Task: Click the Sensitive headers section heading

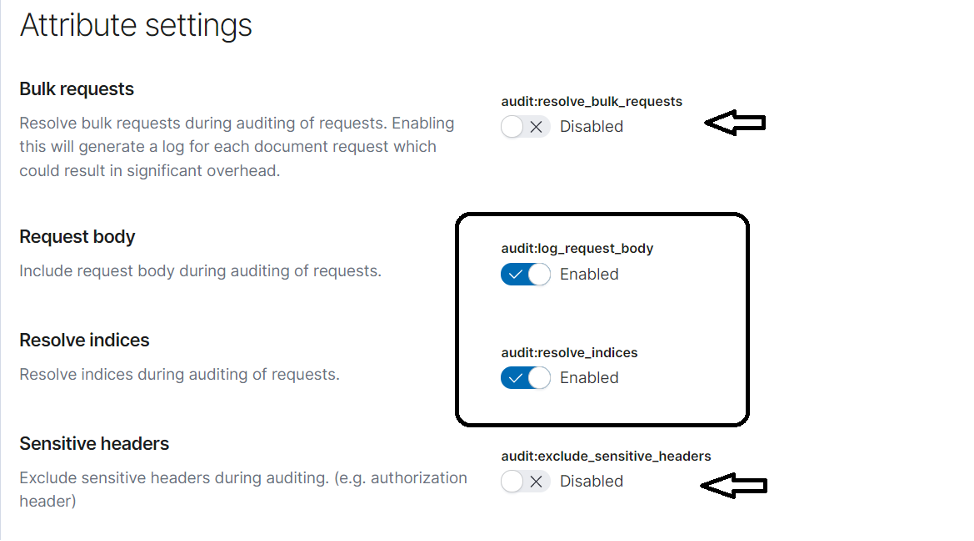Action: (x=94, y=444)
